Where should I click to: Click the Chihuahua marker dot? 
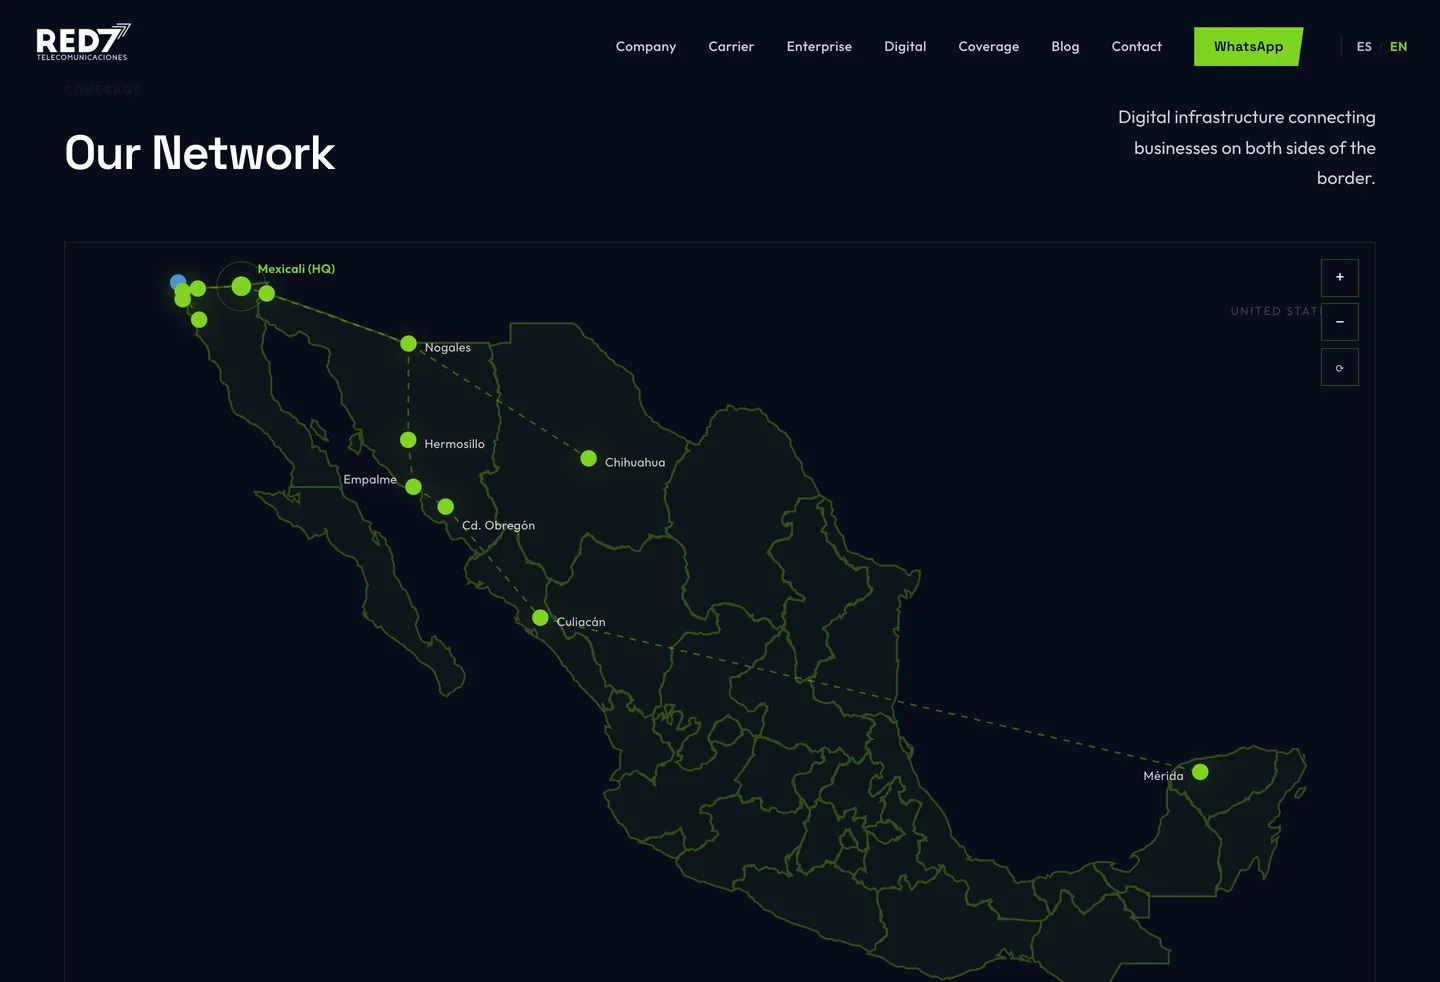[x=589, y=459]
